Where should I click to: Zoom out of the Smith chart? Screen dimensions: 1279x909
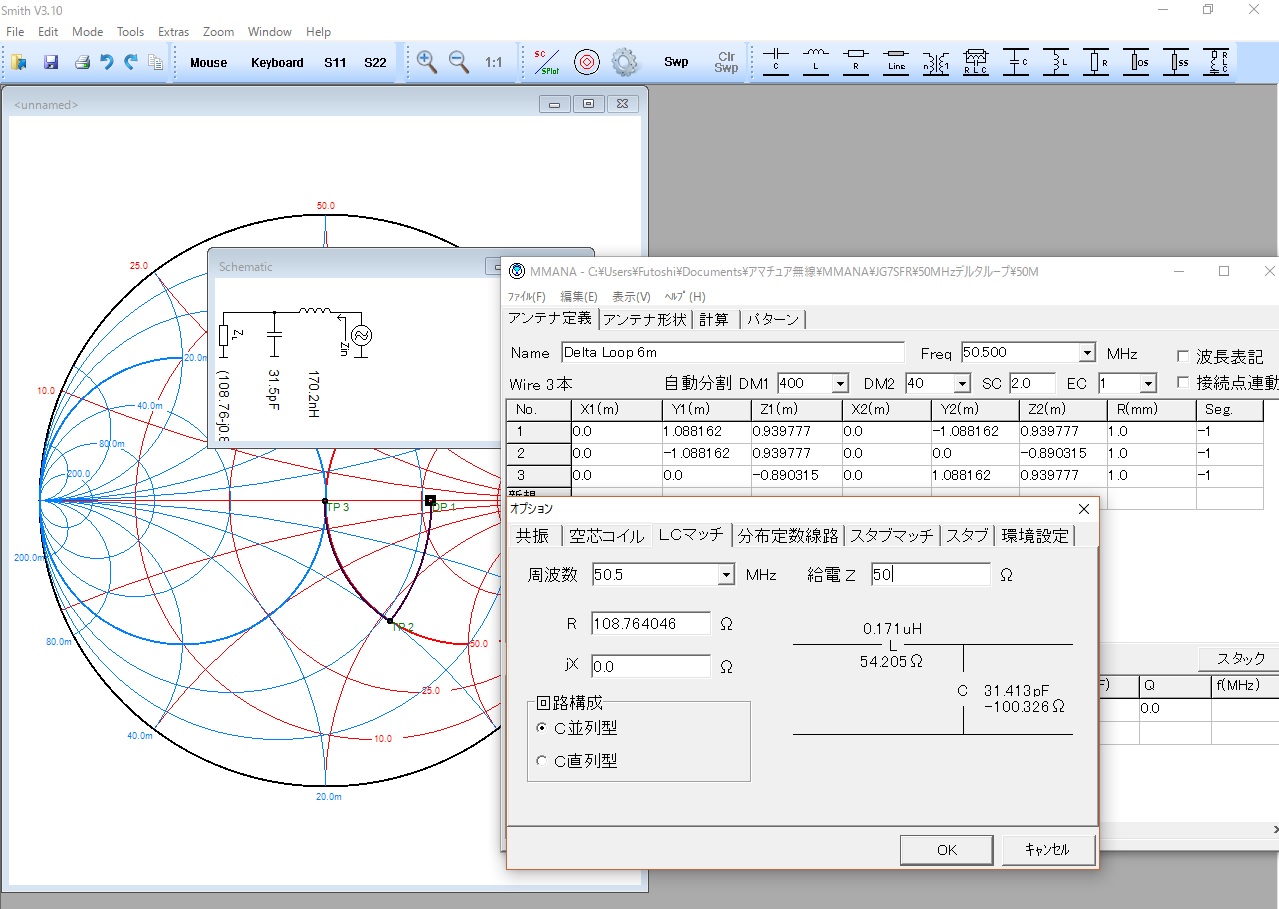coord(459,62)
